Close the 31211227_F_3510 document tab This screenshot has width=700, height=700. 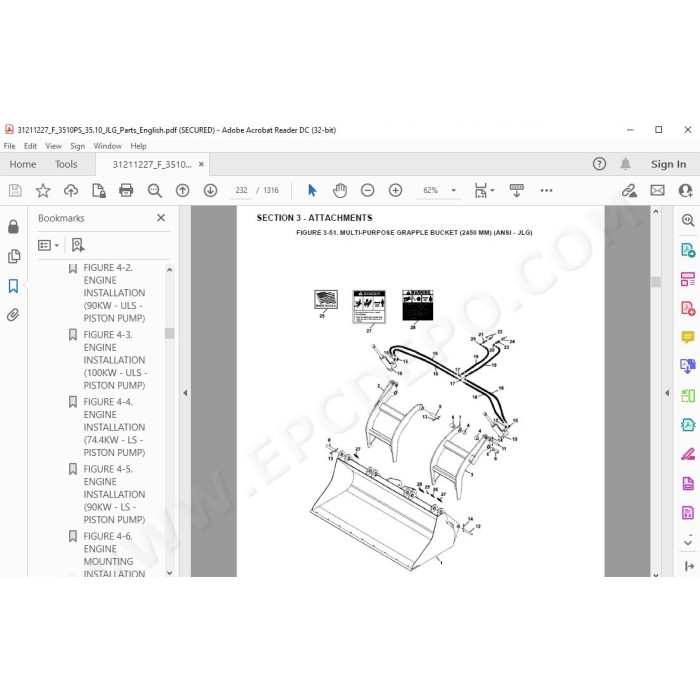tap(201, 164)
